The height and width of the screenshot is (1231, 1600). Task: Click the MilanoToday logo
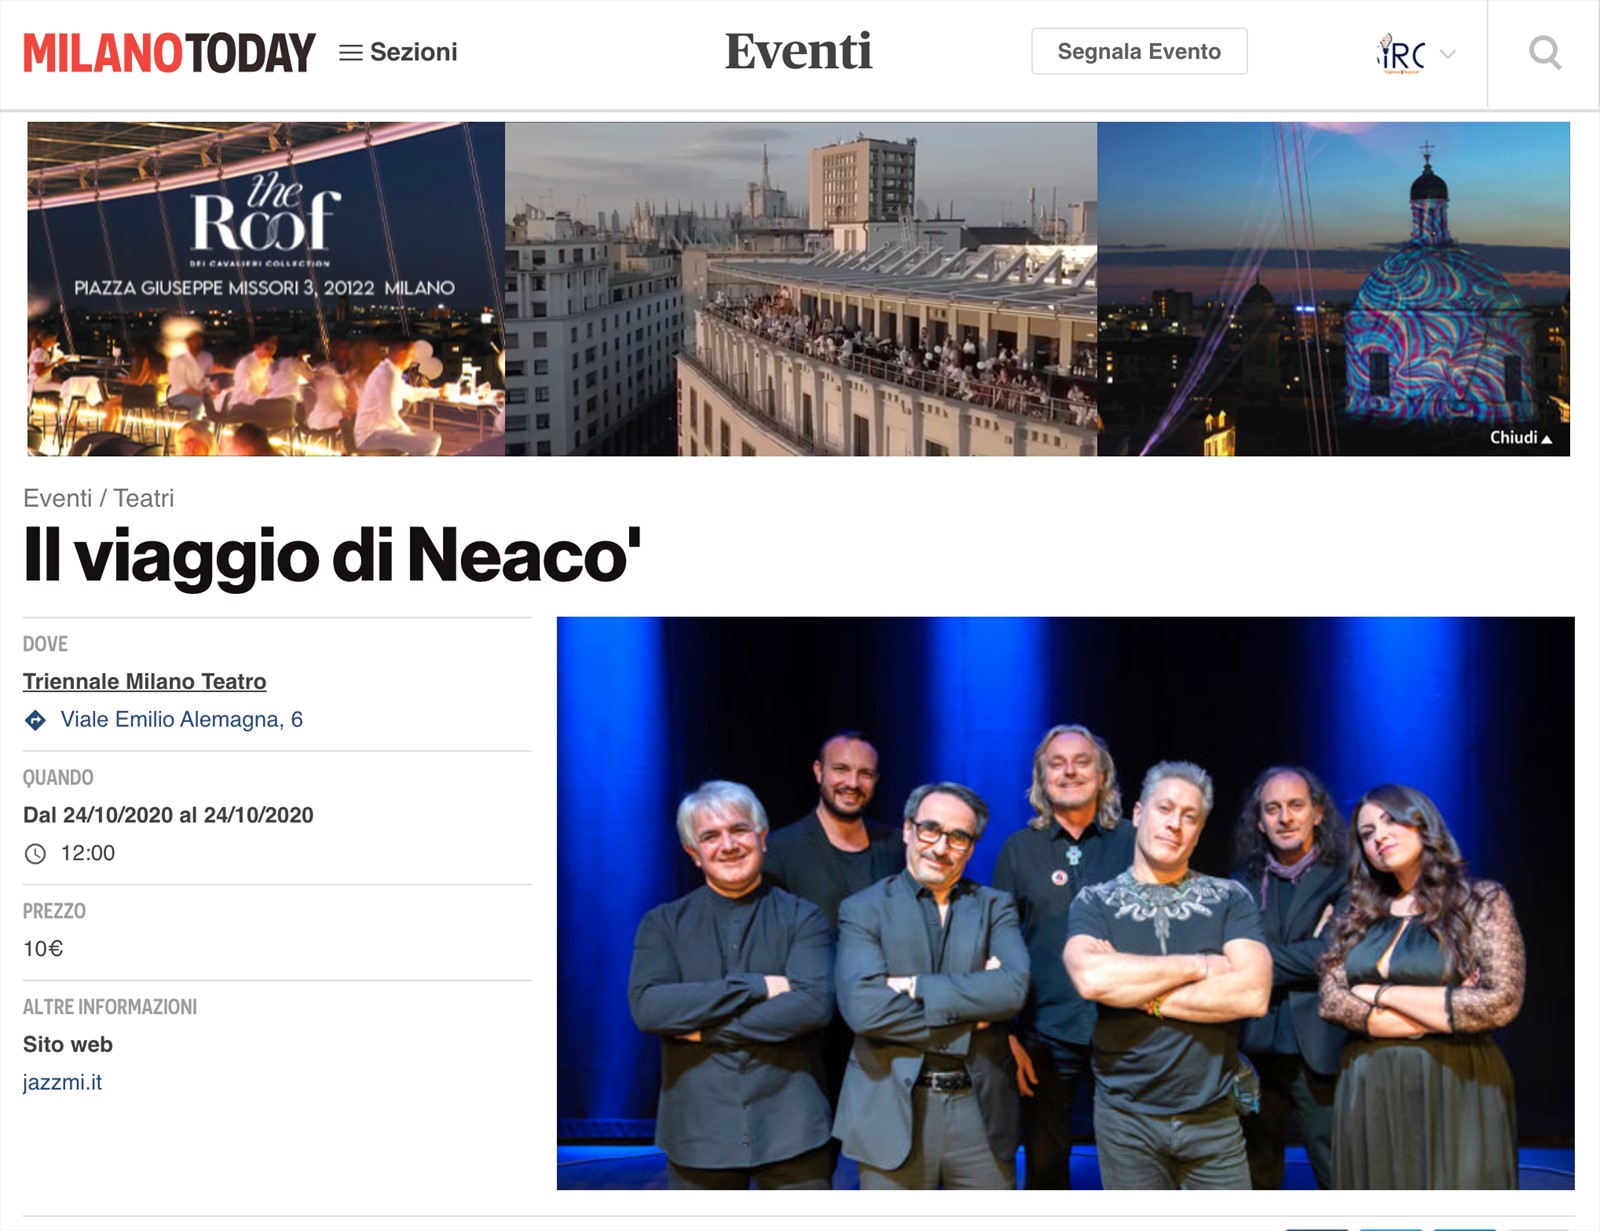(x=169, y=52)
